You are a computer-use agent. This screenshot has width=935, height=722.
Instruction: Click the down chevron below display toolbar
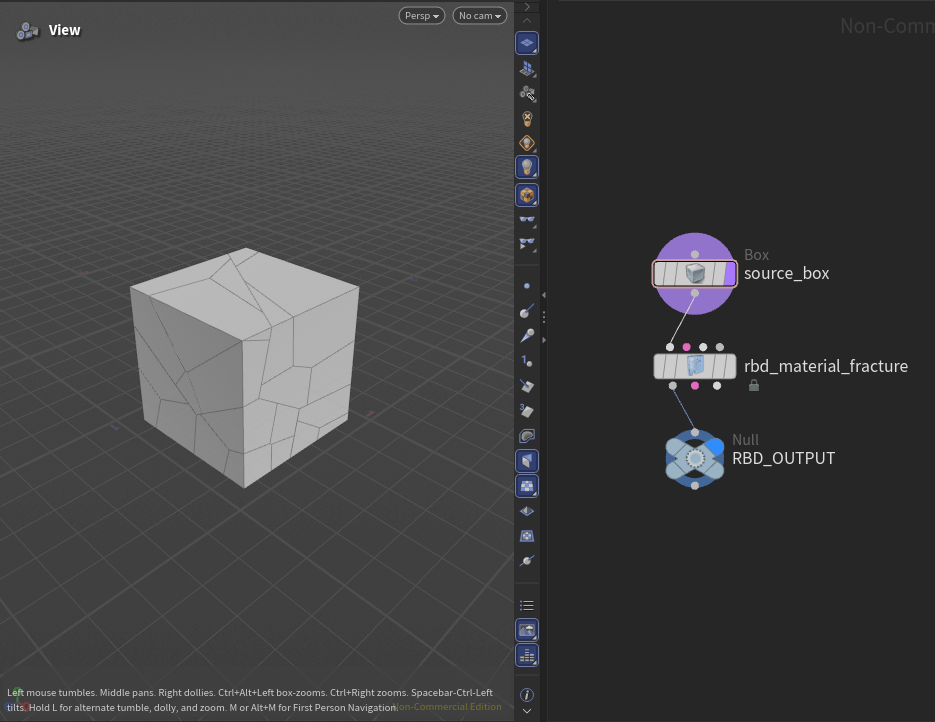527,711
